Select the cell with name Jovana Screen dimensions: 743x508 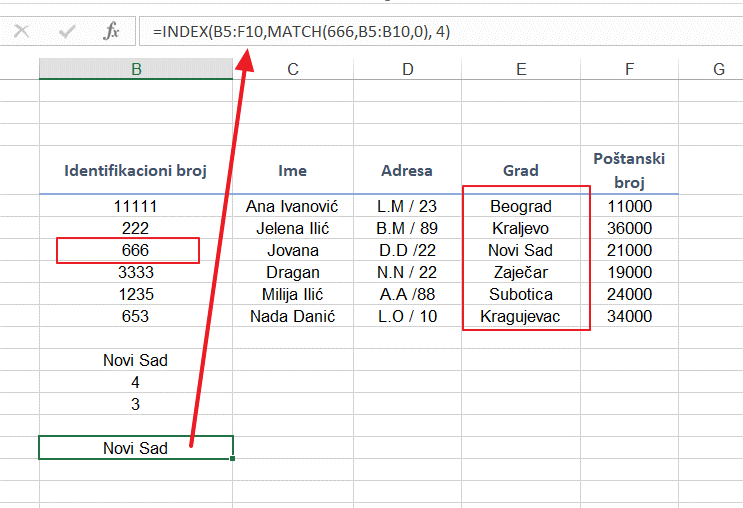292,250
